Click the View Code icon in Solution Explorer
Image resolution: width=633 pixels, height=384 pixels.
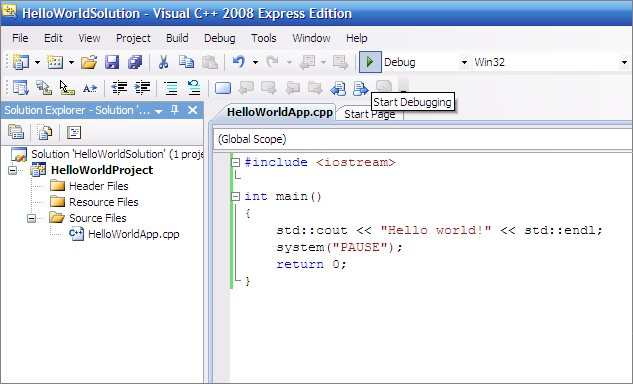[x=74, y=132]
